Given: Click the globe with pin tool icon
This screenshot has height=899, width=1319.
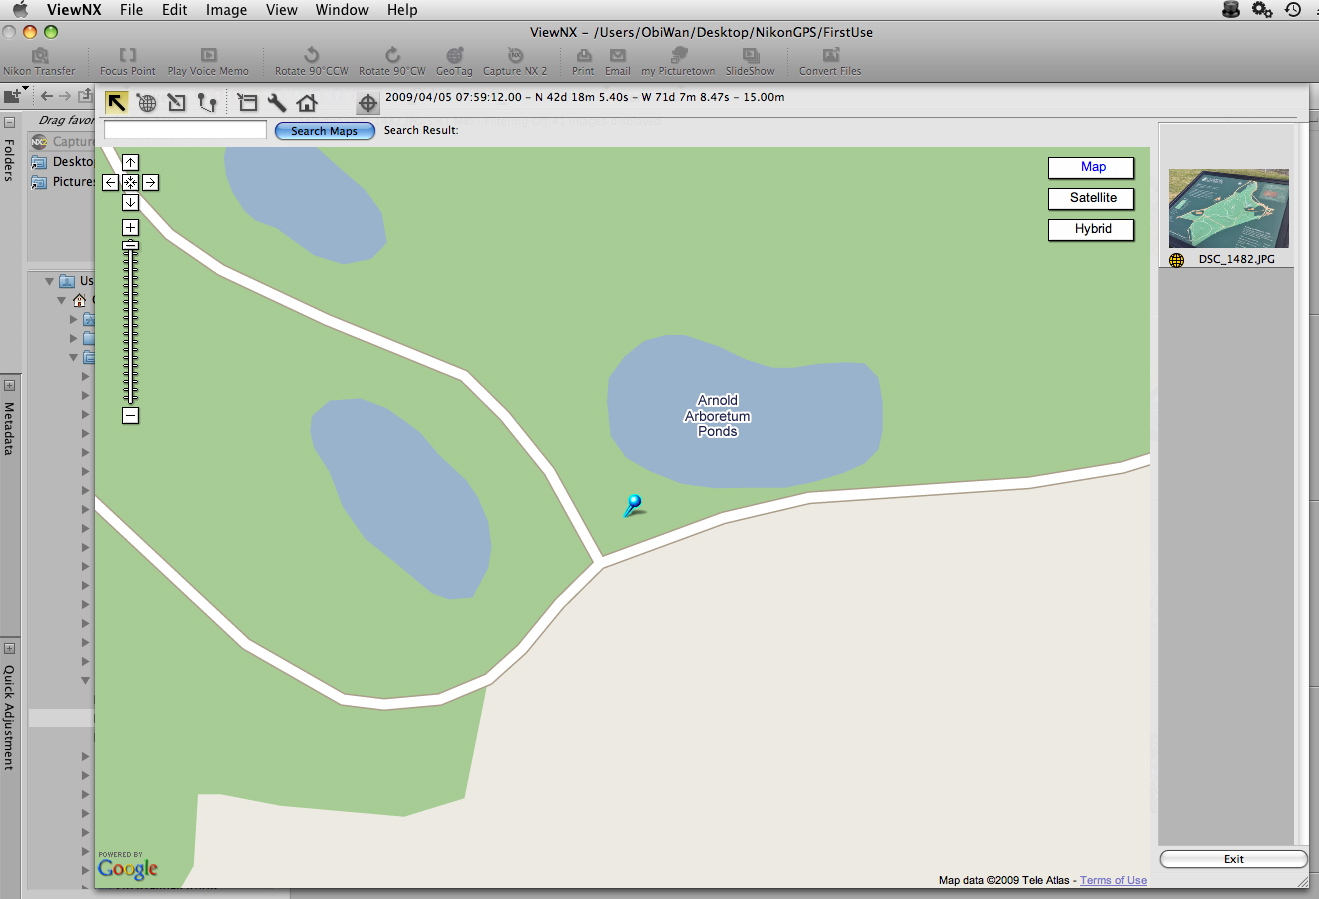Looking at the screenshot, I should [x=147, y=102].
